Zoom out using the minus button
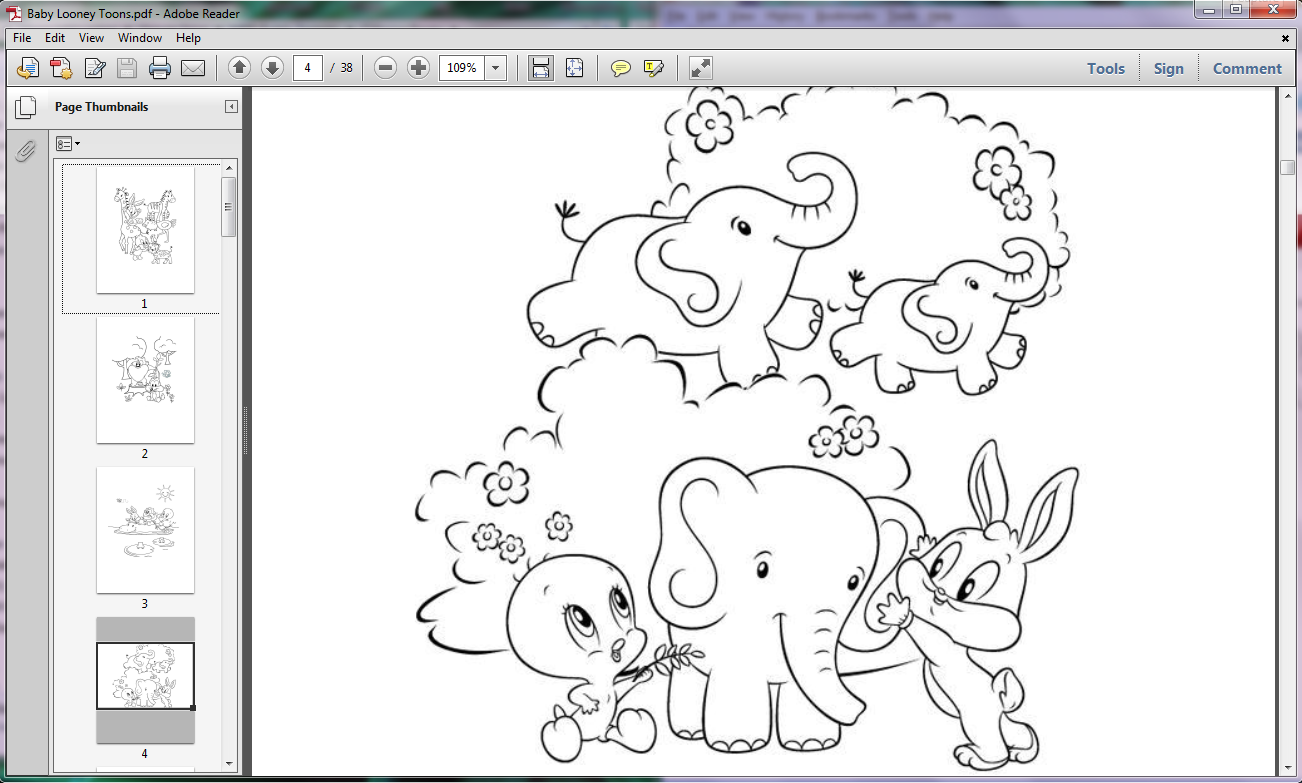Viewport: 1302px width, 783px height. pos(386,68)
